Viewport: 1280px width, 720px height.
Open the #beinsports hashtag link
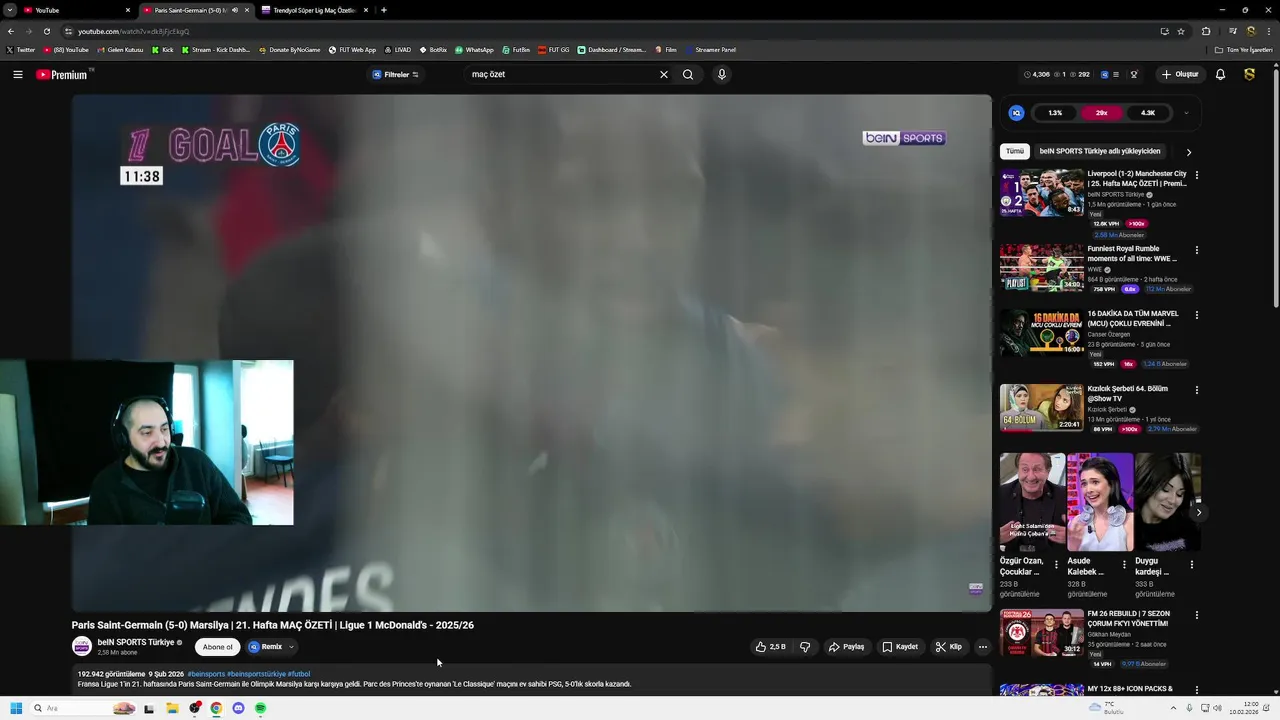click(206, 674)
